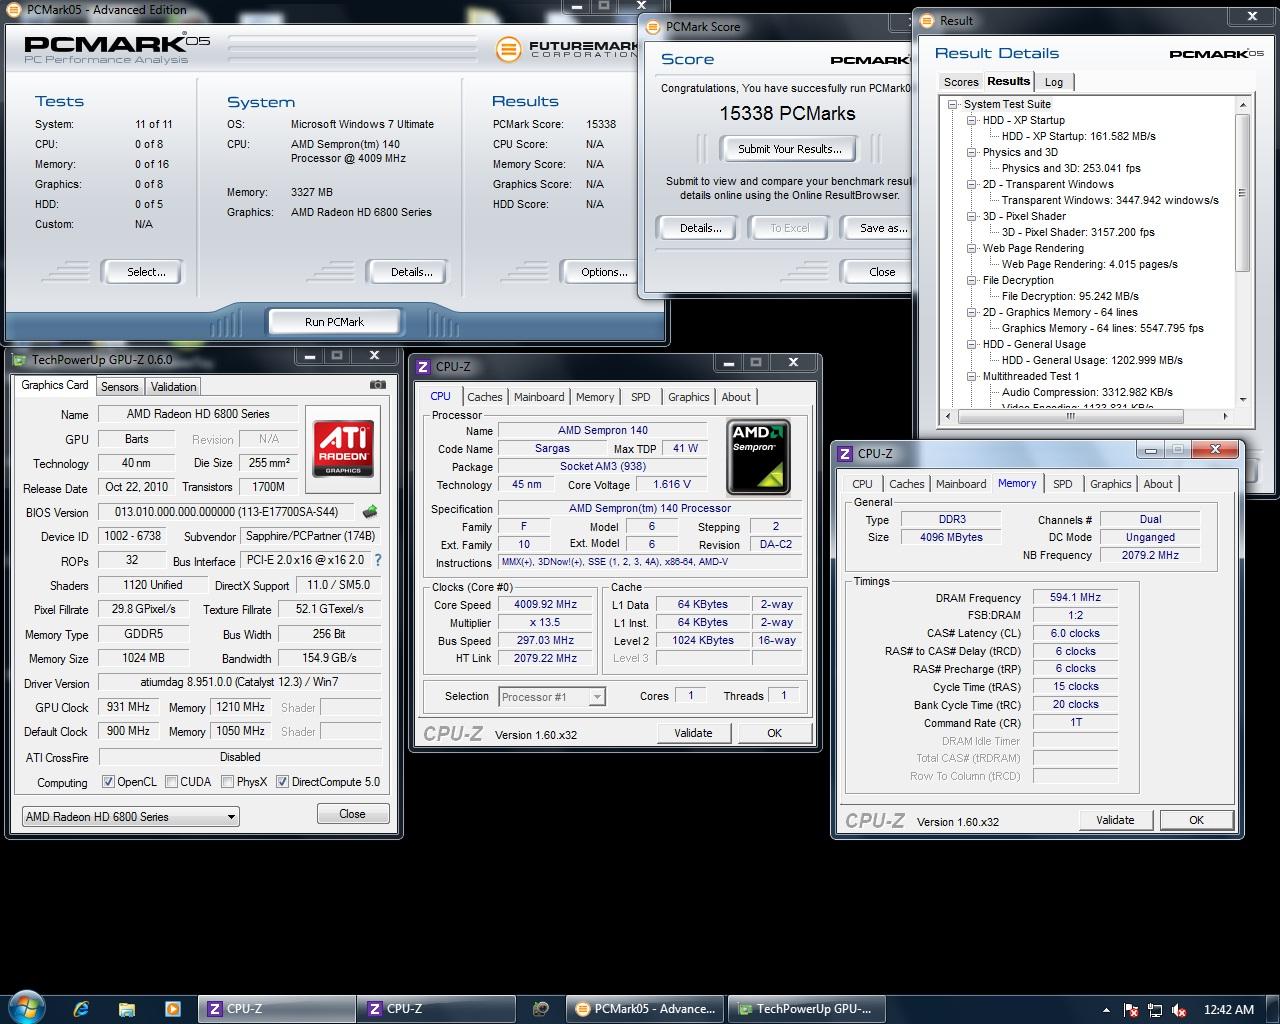1280x1024 pixels.
Task: Switch to the Sensors tab in GPU-Z
Action: (x=119, y=387)
